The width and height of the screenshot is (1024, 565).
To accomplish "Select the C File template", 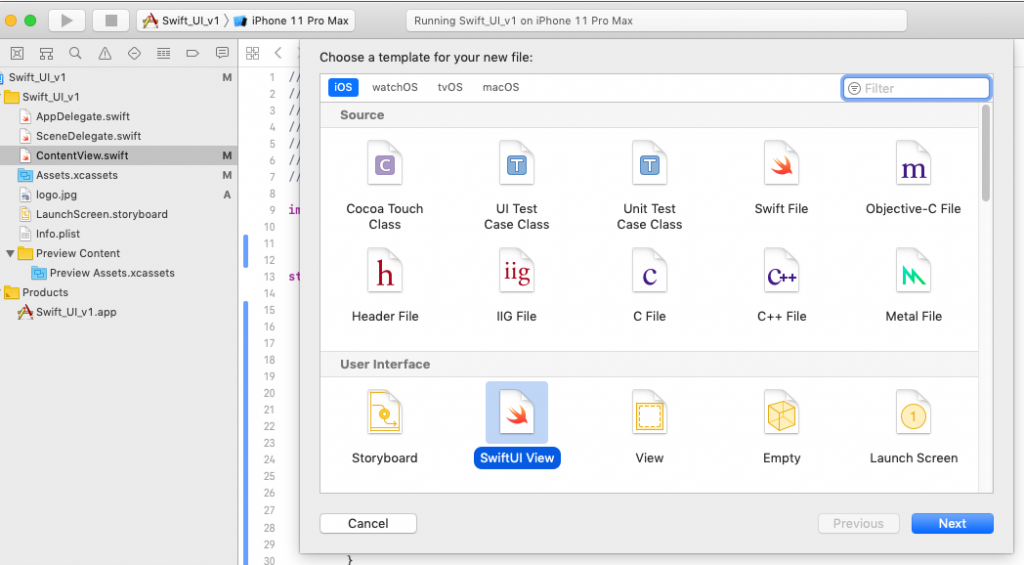I will [x=649, y=285].
